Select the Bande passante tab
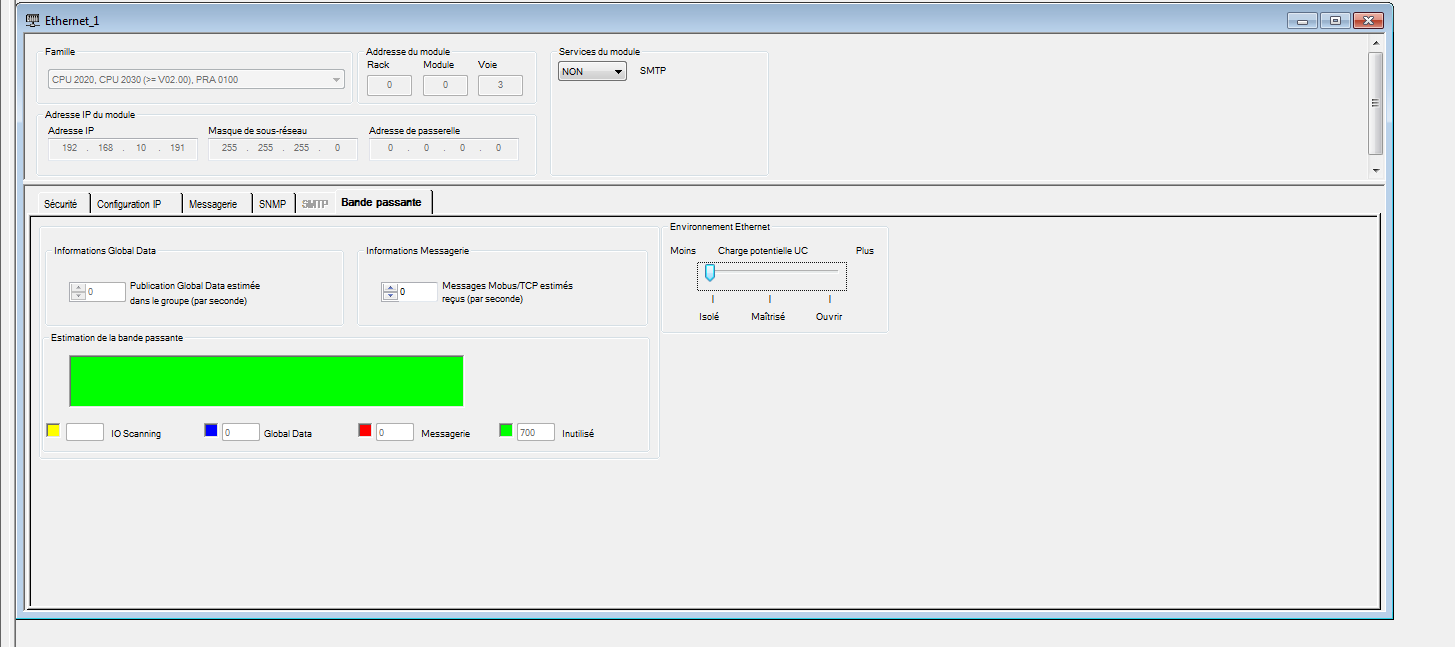The height and width of the screenshot is (647, 1455). coord(381,203)
